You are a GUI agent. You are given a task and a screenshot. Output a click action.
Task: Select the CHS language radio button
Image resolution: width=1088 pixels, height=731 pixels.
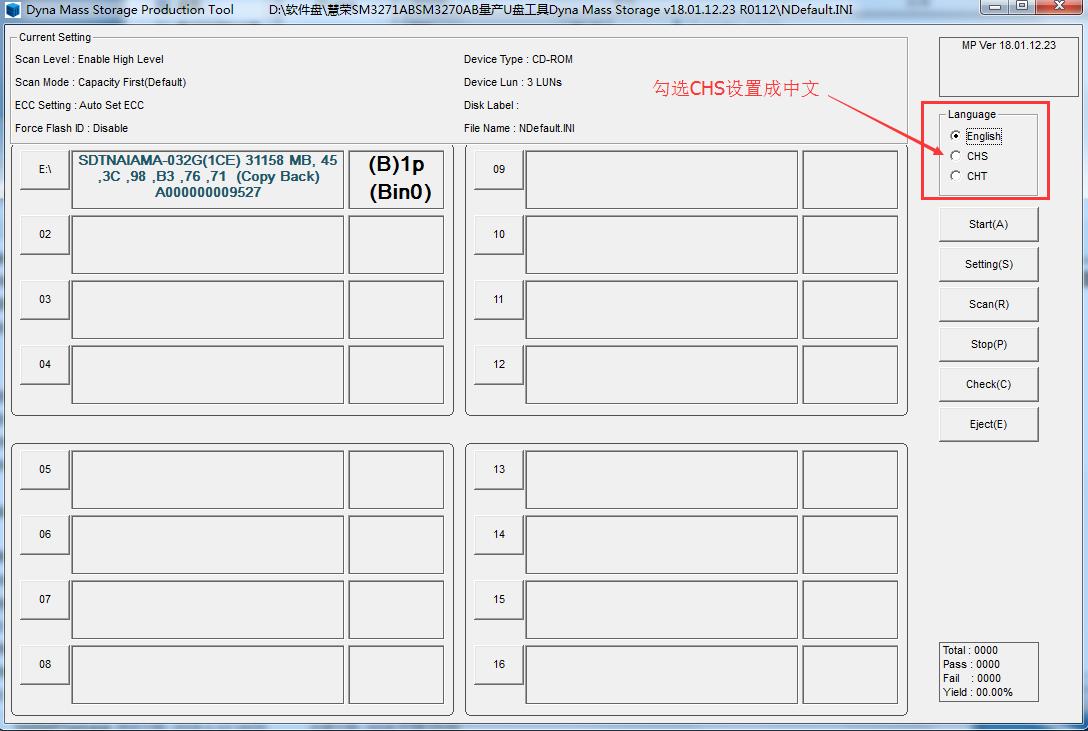[956, 156]
